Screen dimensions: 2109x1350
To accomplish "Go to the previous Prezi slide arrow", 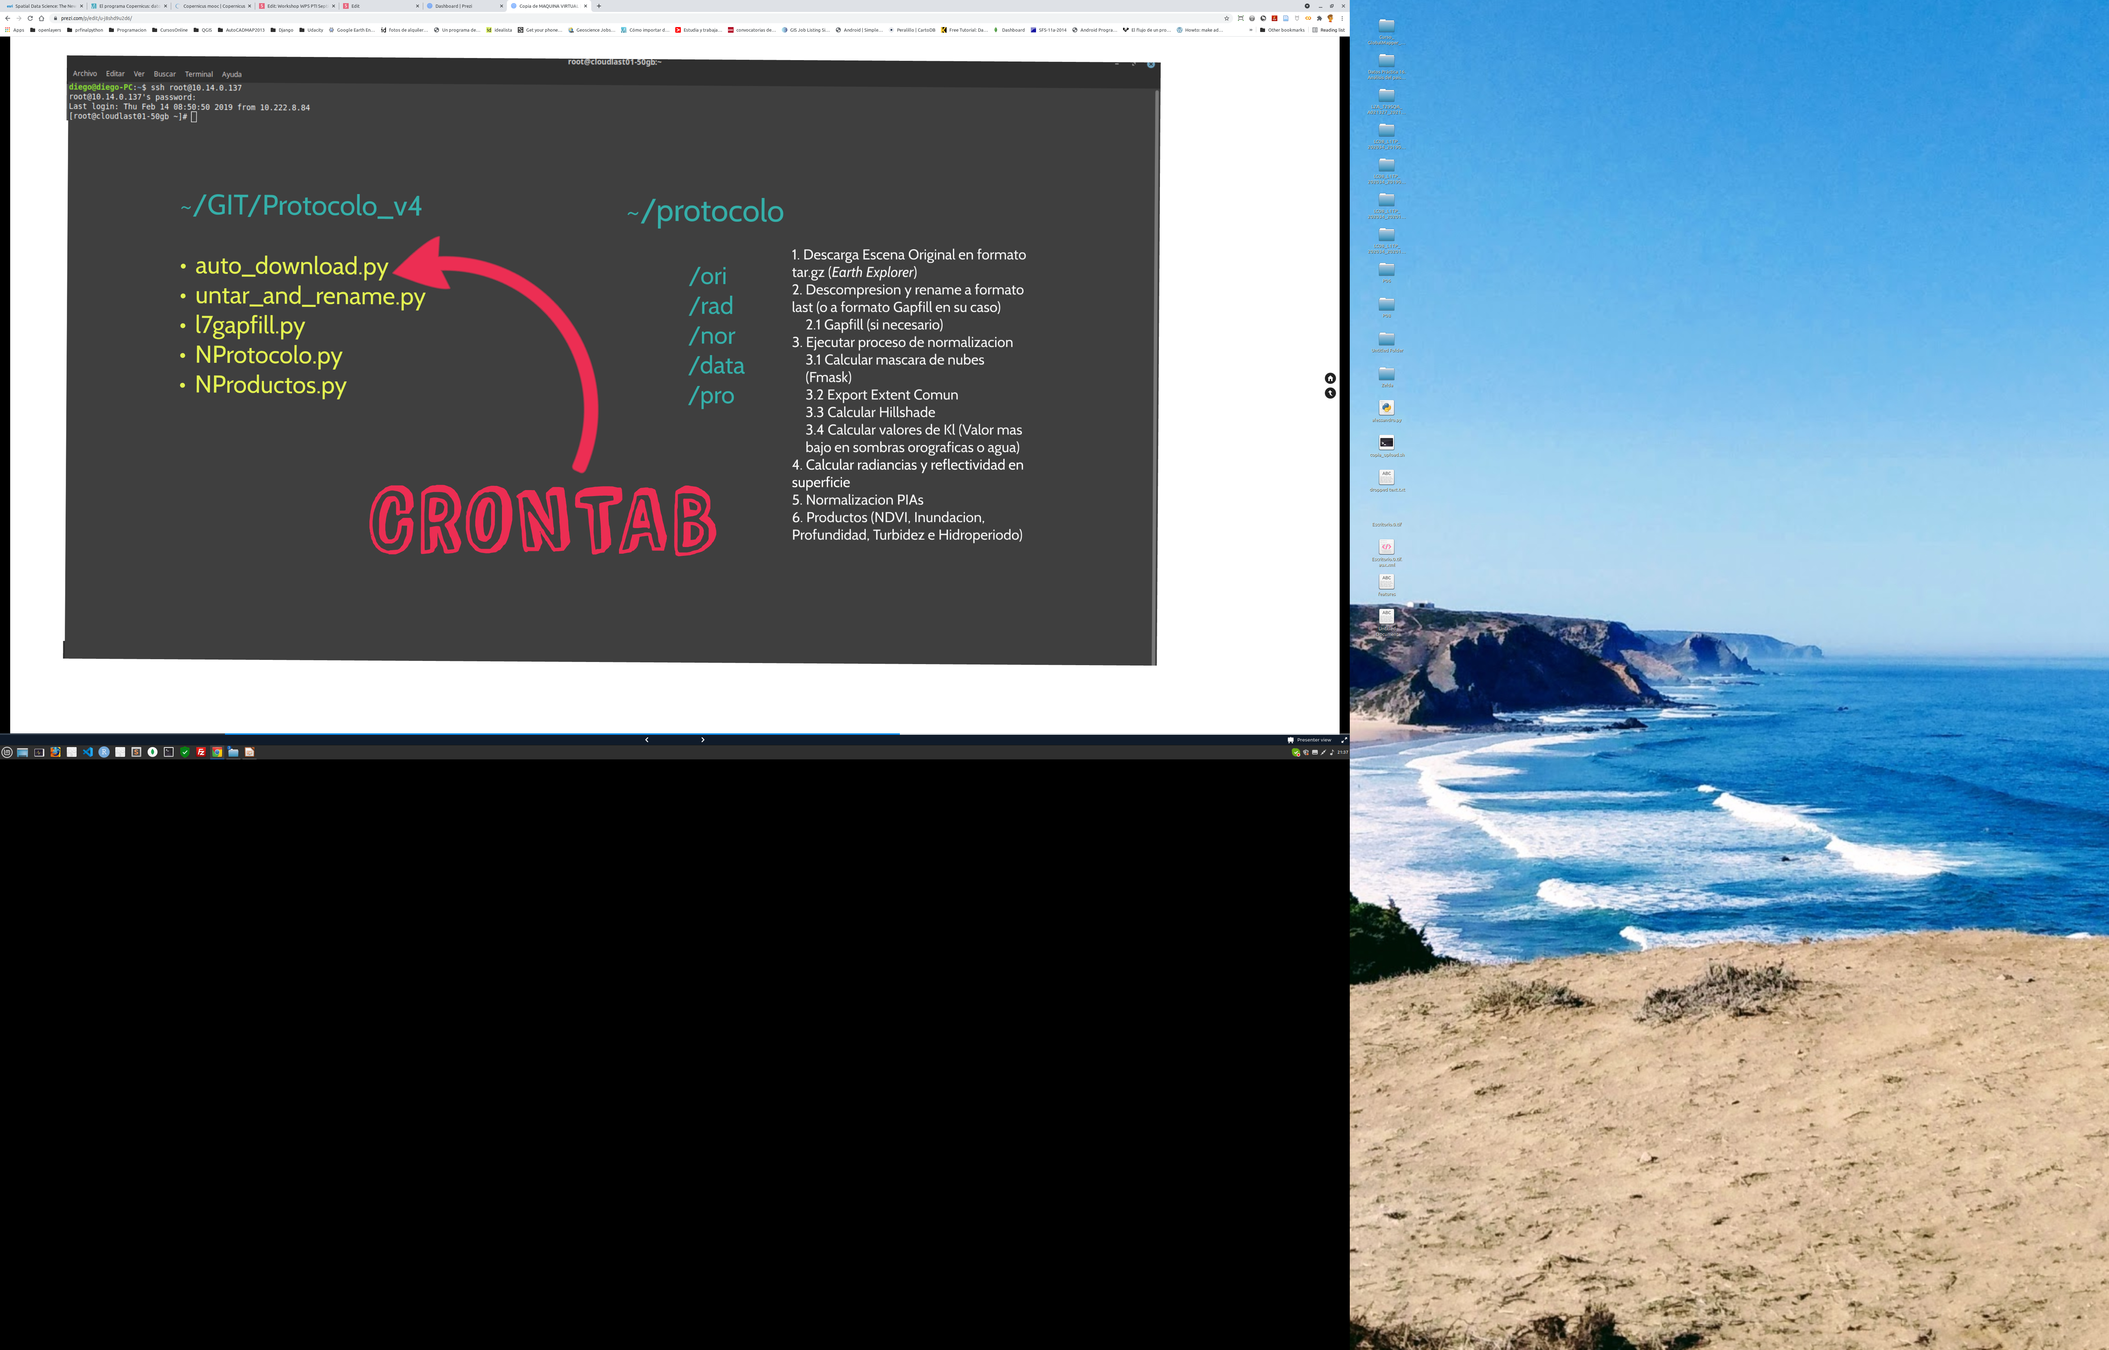I will (647, 740).
